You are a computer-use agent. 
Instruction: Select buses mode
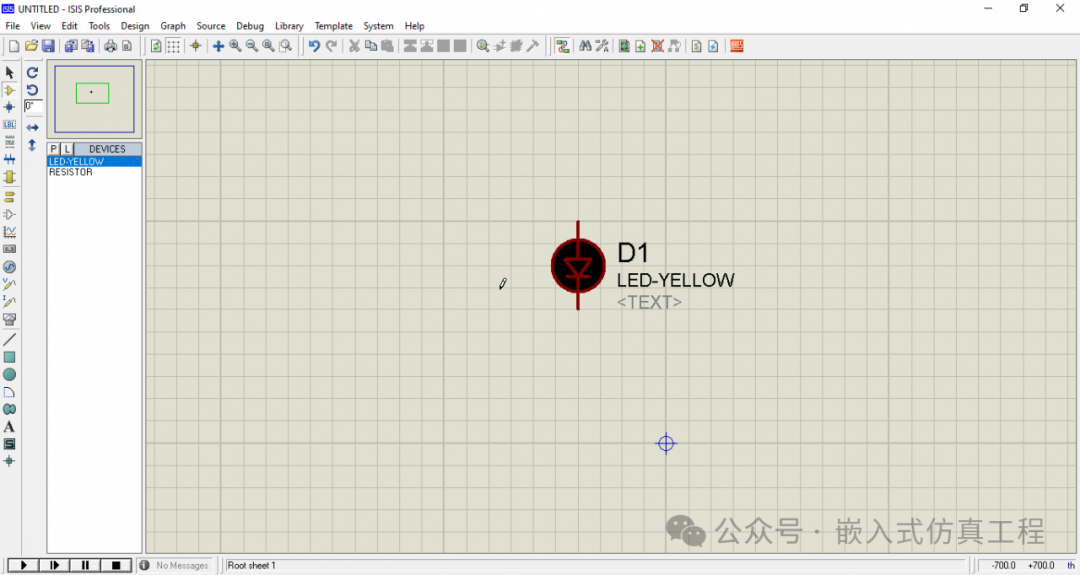[x=10, y=159]
